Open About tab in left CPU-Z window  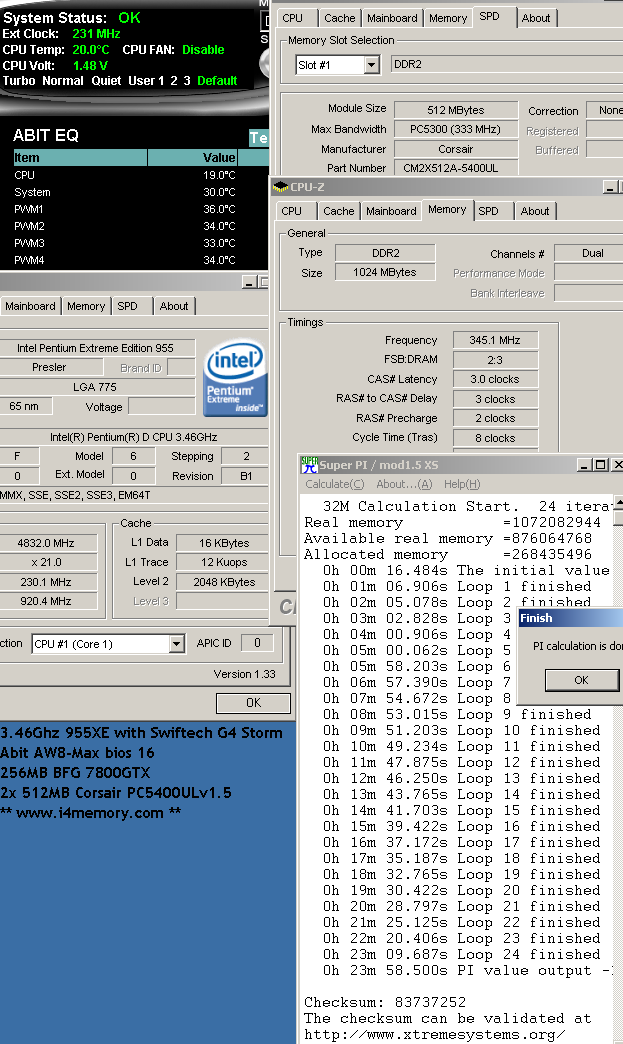pyautogui.click(x=174, y=306)
